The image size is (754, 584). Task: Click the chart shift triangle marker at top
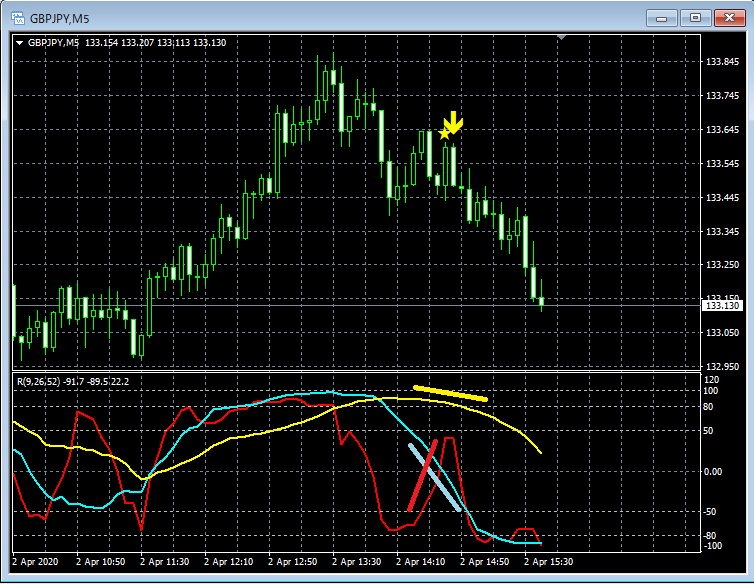561,37
